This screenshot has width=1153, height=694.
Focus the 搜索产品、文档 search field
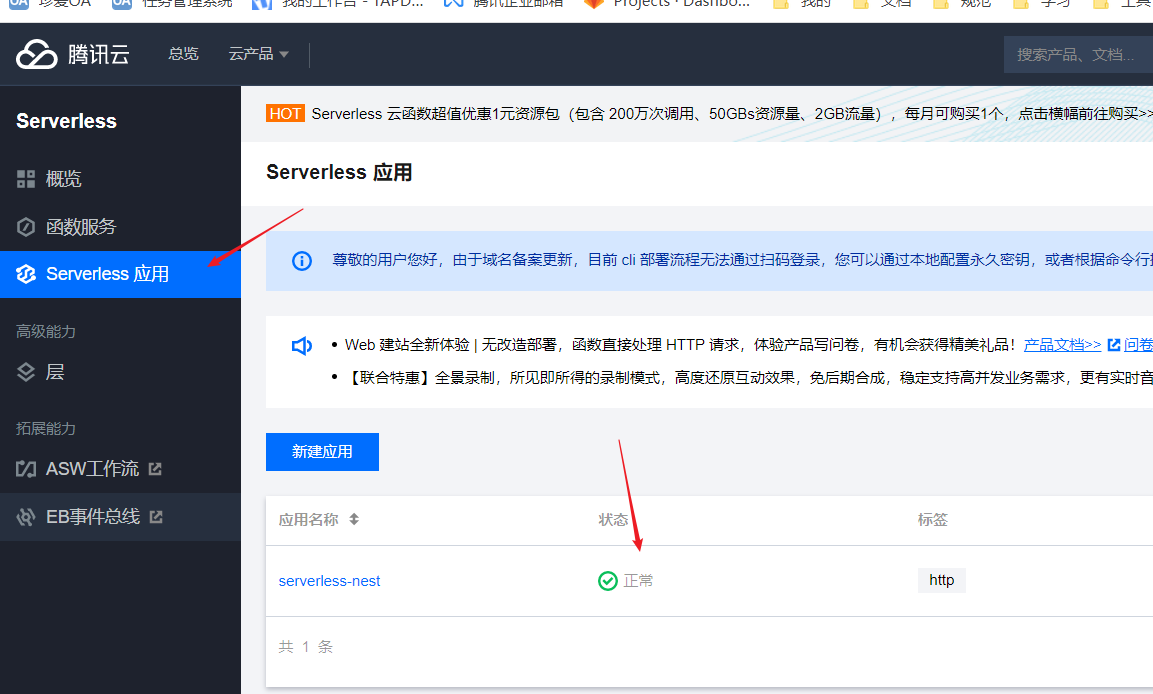[x=1078, y=54]
